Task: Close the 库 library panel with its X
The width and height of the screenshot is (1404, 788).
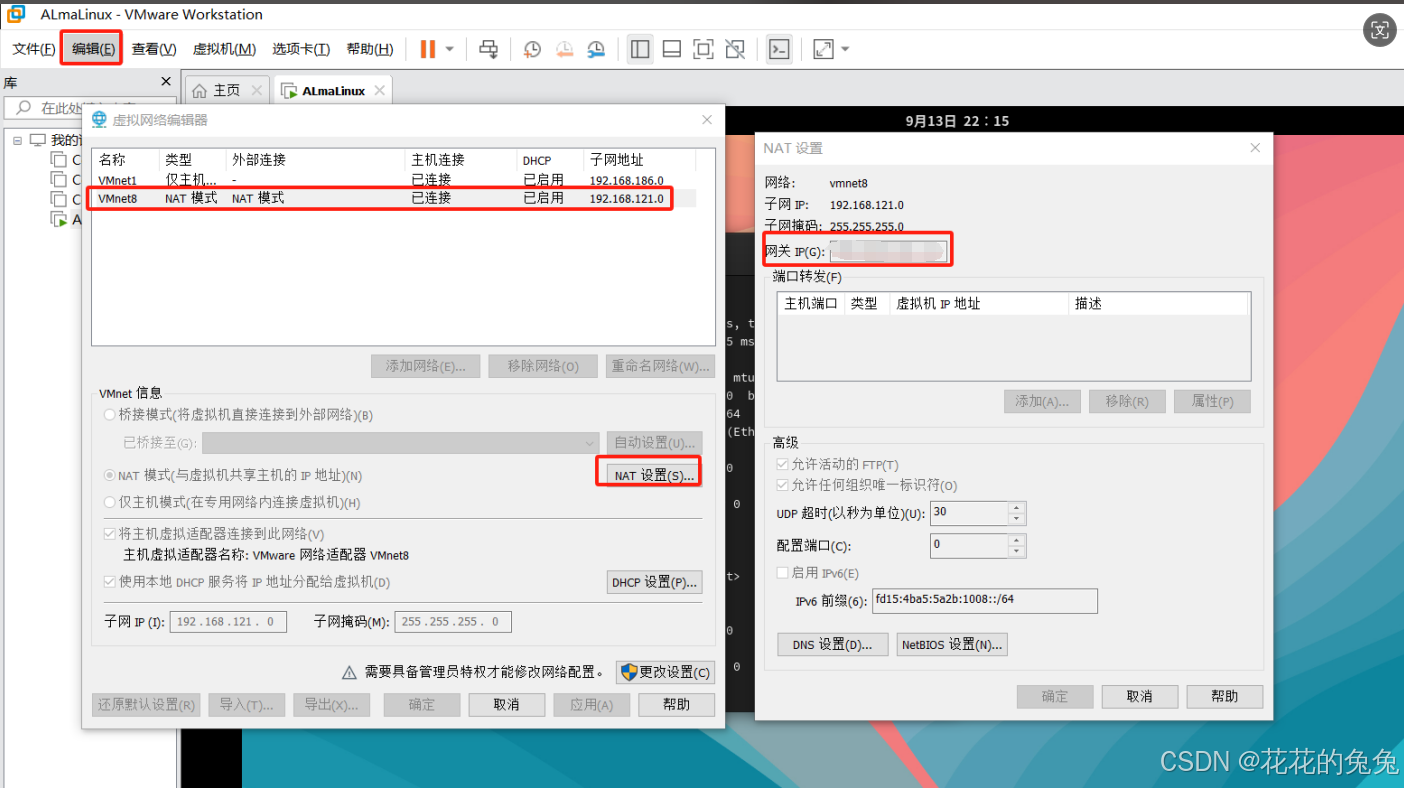Action: tap(166, 82)
